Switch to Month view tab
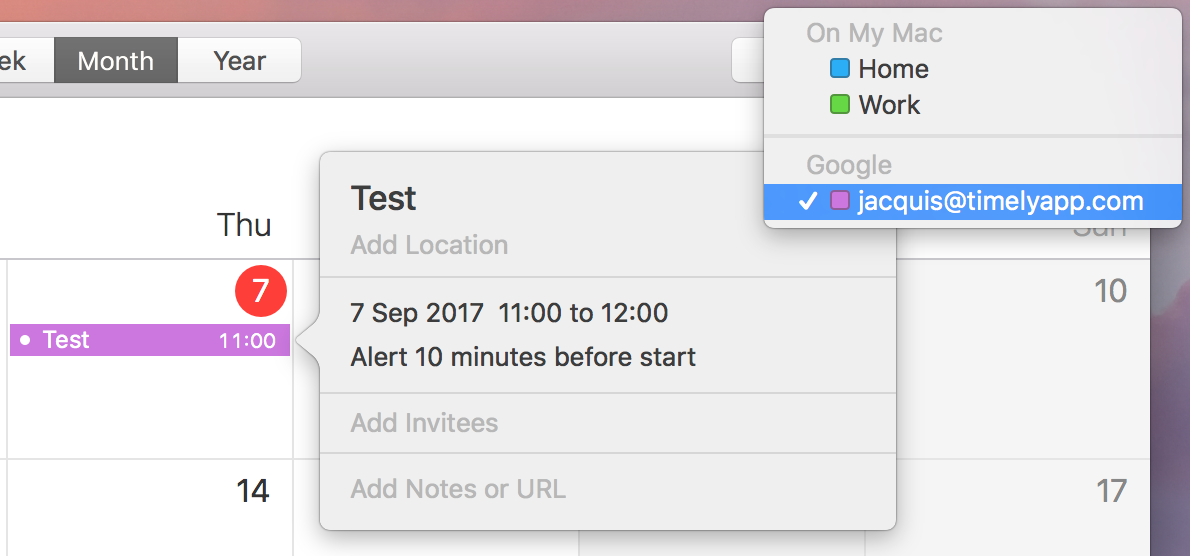Screen dimensions: 1190x556 [x=115, y=61]
